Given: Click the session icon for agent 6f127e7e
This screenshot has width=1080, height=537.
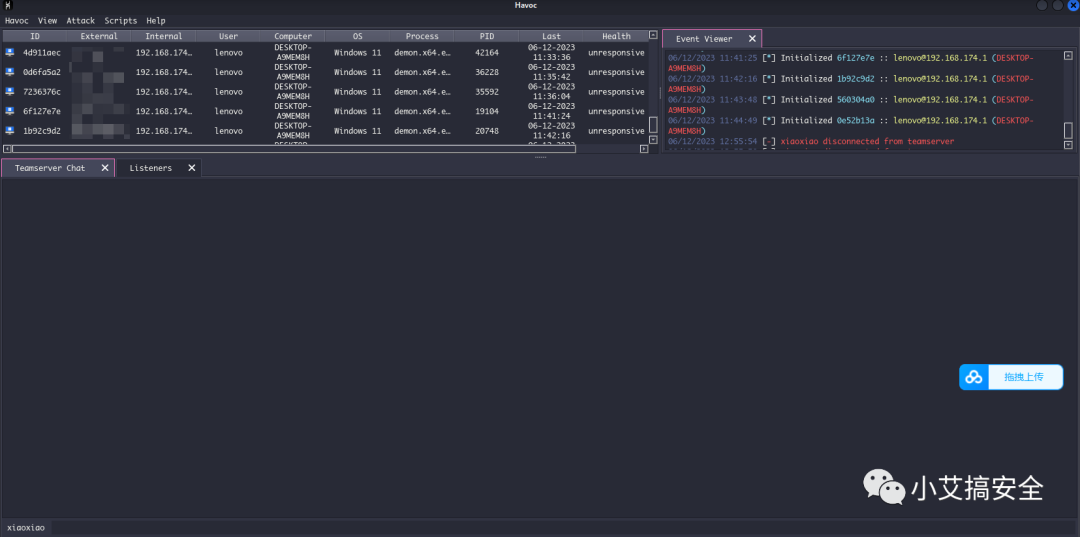Looking at the screenshot, I should coord(10,111).
